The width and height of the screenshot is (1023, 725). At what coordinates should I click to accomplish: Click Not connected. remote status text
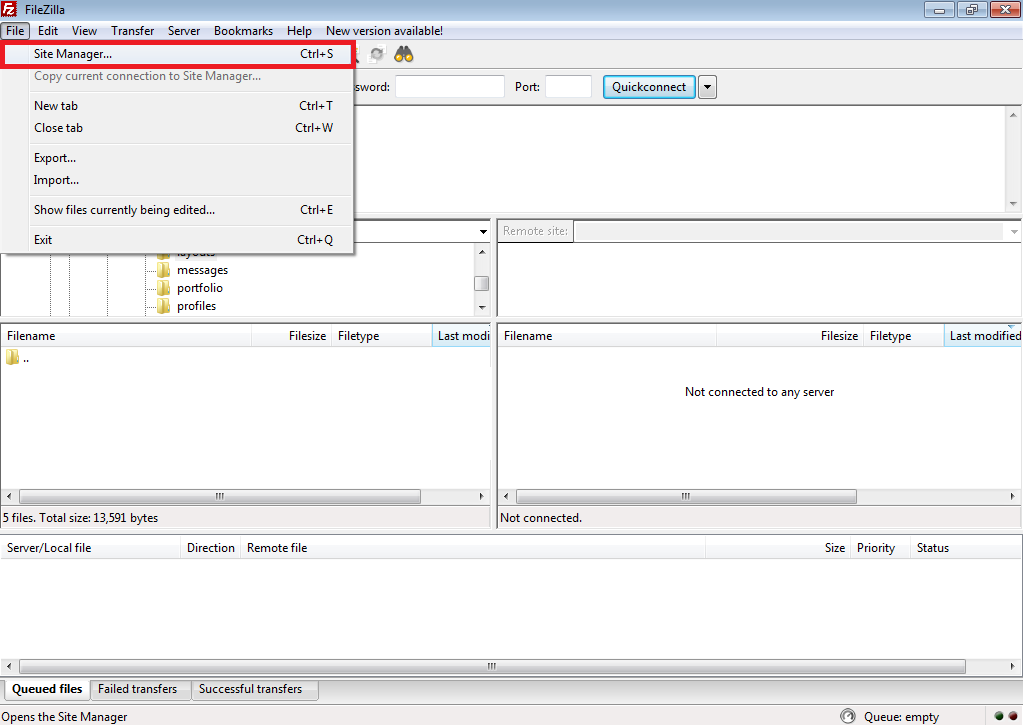pos(540,518)
